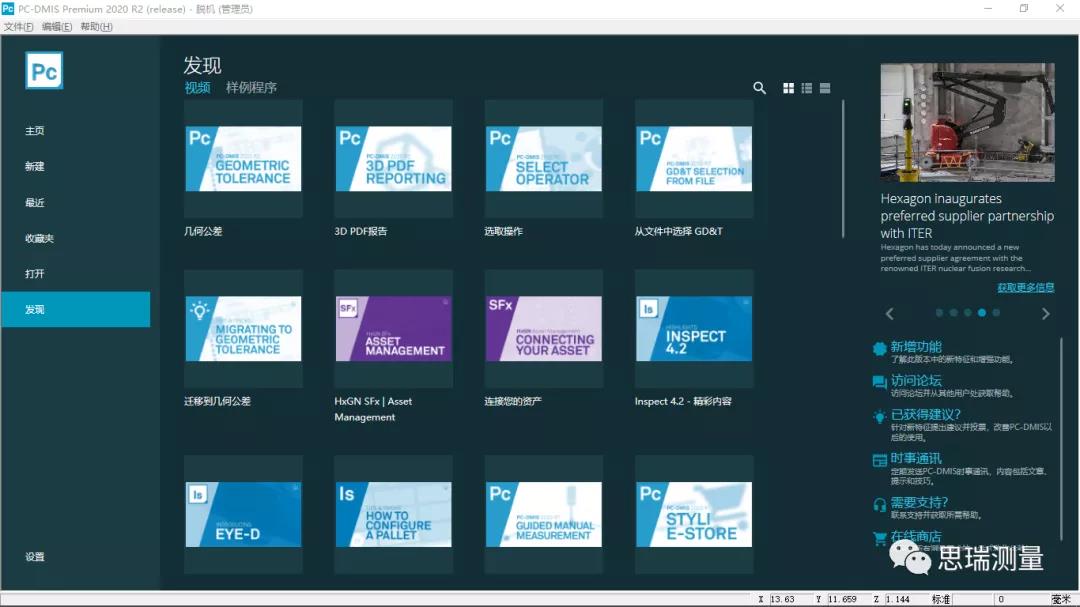The image size is (1080, 607).
Task: Select 发现 in the sidebar
Action: [76, 309]
